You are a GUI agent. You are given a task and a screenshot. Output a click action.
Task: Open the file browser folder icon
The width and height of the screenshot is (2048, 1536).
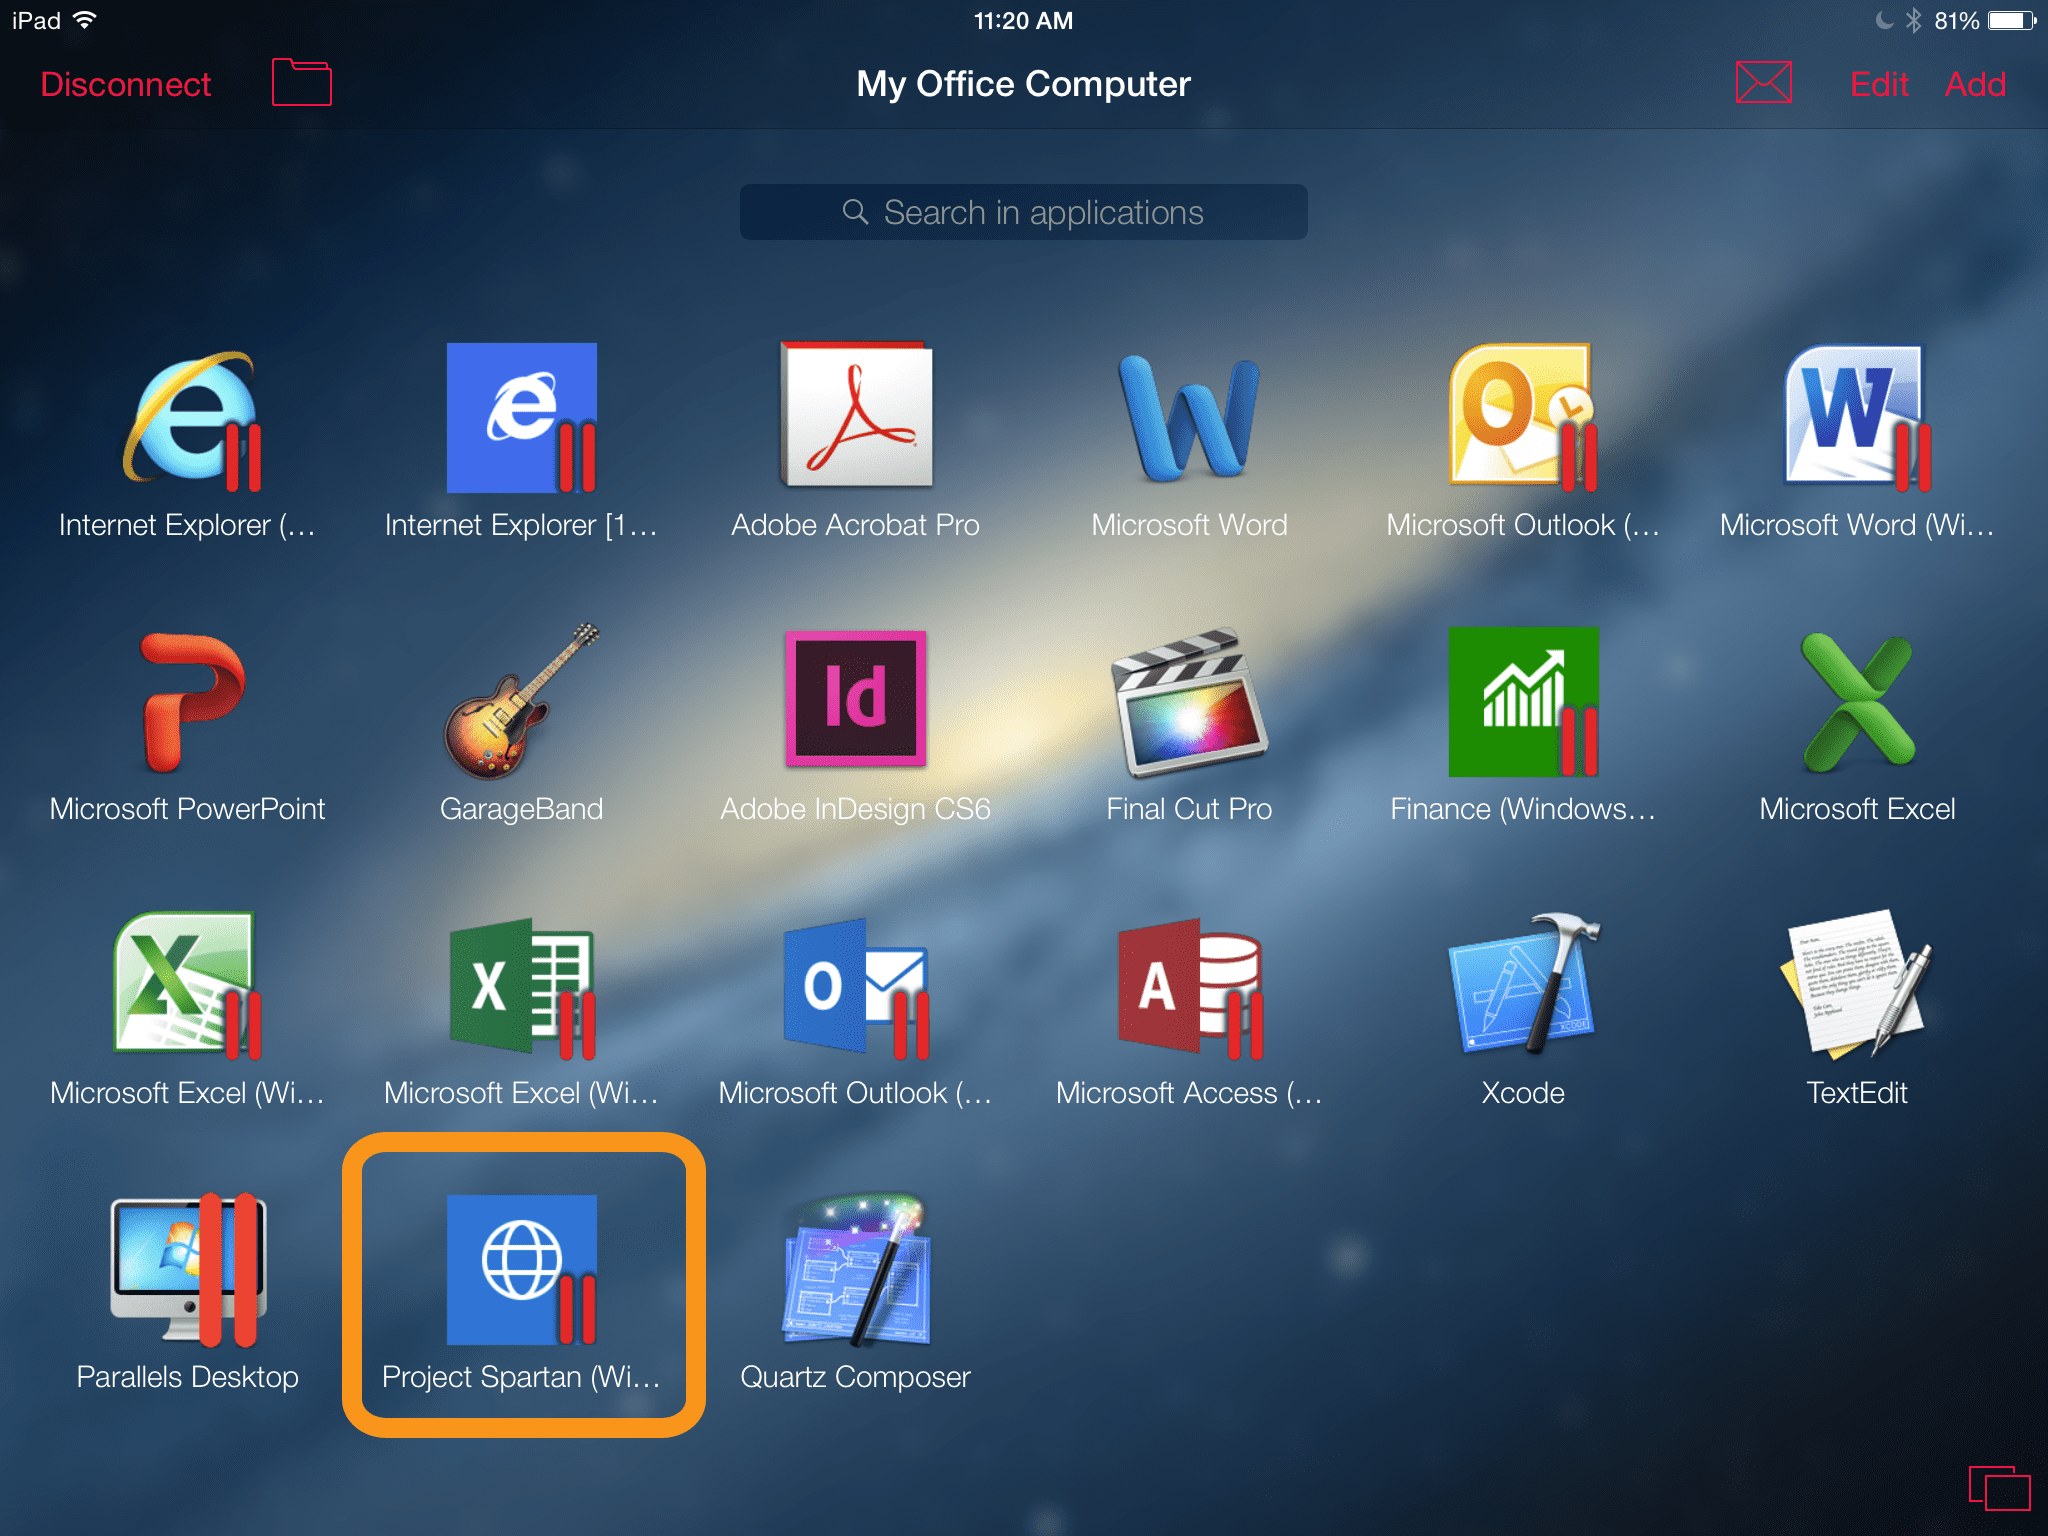click(x=301, y=82)
